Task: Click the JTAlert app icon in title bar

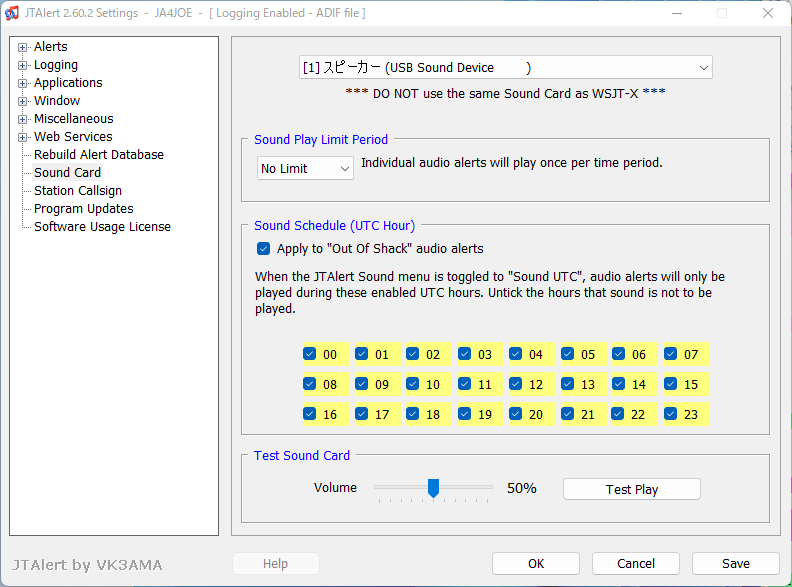Action: [12, 13]
